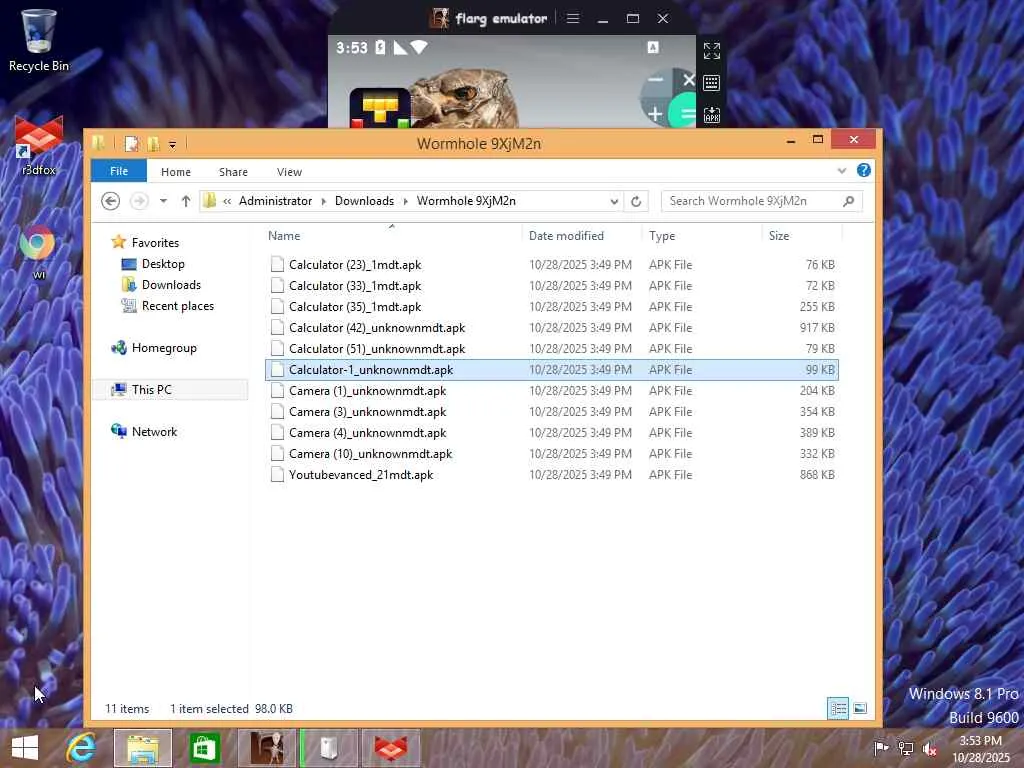Select Calculator (33)_1mdt.apk file

(552, 285)
